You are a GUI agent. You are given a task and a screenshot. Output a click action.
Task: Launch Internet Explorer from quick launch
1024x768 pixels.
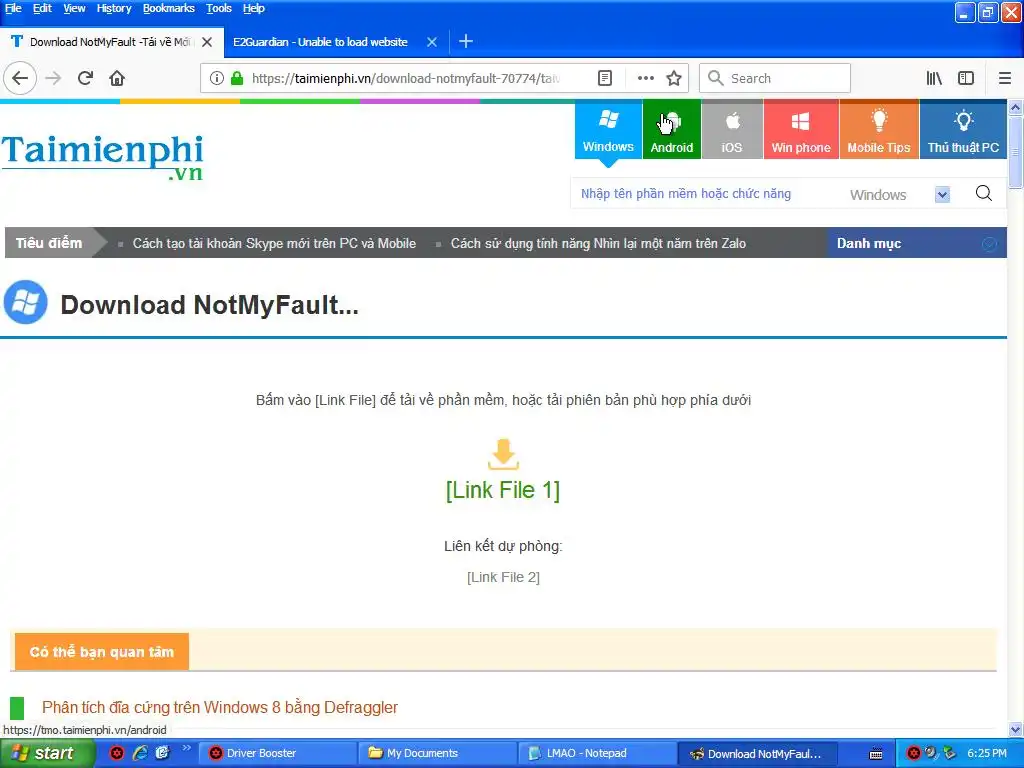140,753
